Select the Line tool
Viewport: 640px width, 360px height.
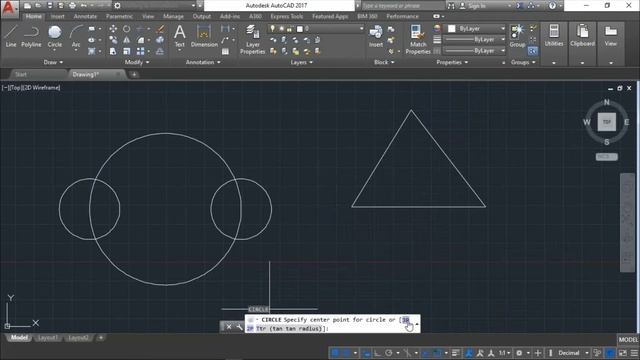pos(11,36)
